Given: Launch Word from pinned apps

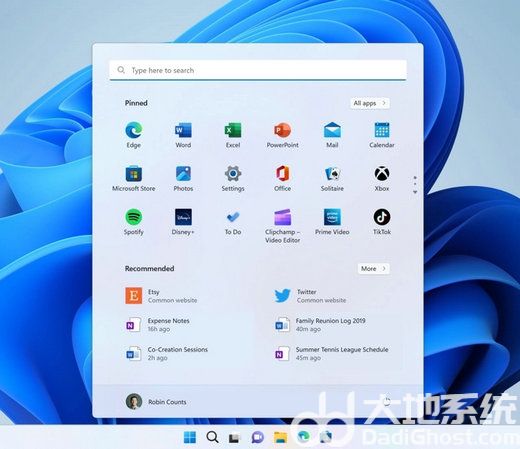Looking at the screenshot, I should (x=183, y=135).
